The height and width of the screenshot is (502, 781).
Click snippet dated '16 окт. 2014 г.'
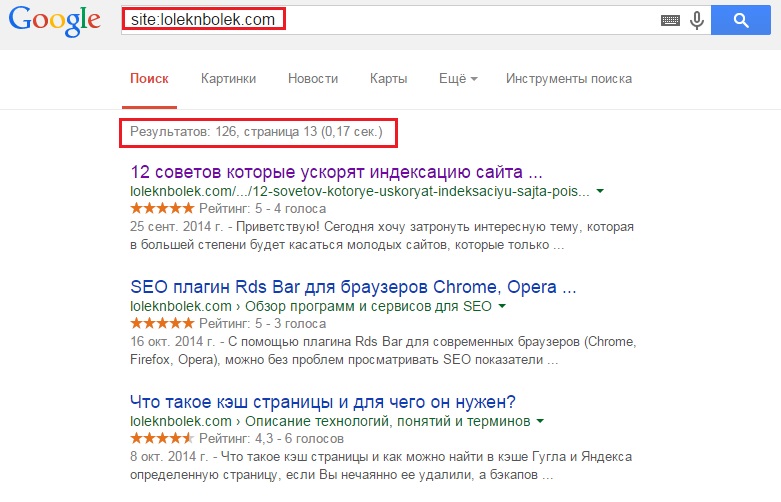click(x=383, y=351)
